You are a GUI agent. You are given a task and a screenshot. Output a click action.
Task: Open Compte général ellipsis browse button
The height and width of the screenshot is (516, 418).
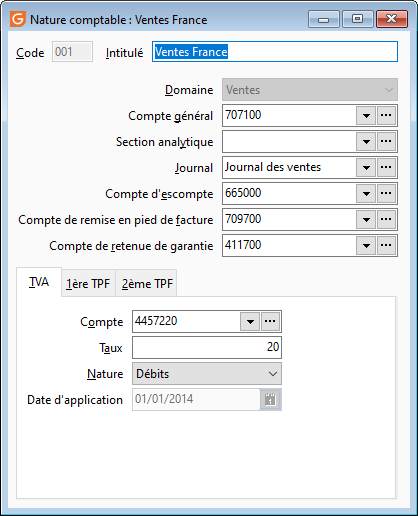tap(386, 115)
